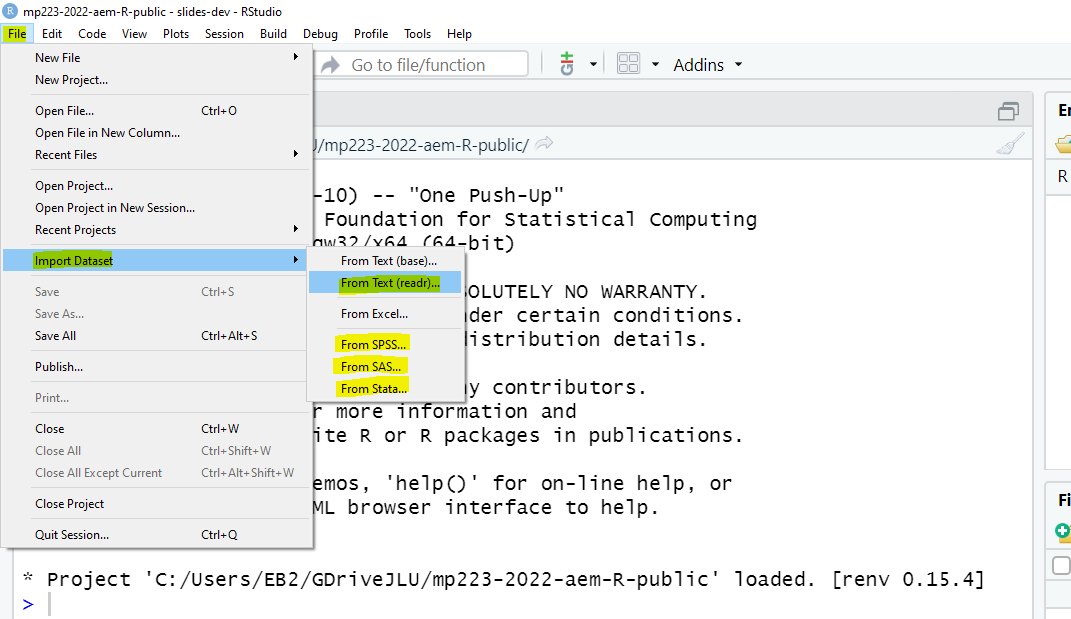Expand the workspace panes dropdown arrow
1071x619 pixels.
655,65
